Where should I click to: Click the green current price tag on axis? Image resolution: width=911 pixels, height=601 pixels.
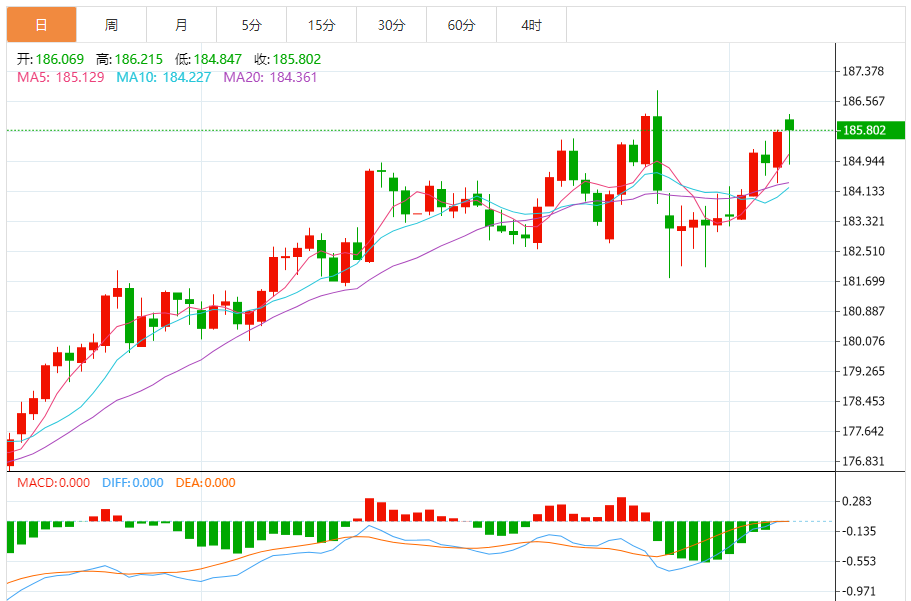coord(865,131)
